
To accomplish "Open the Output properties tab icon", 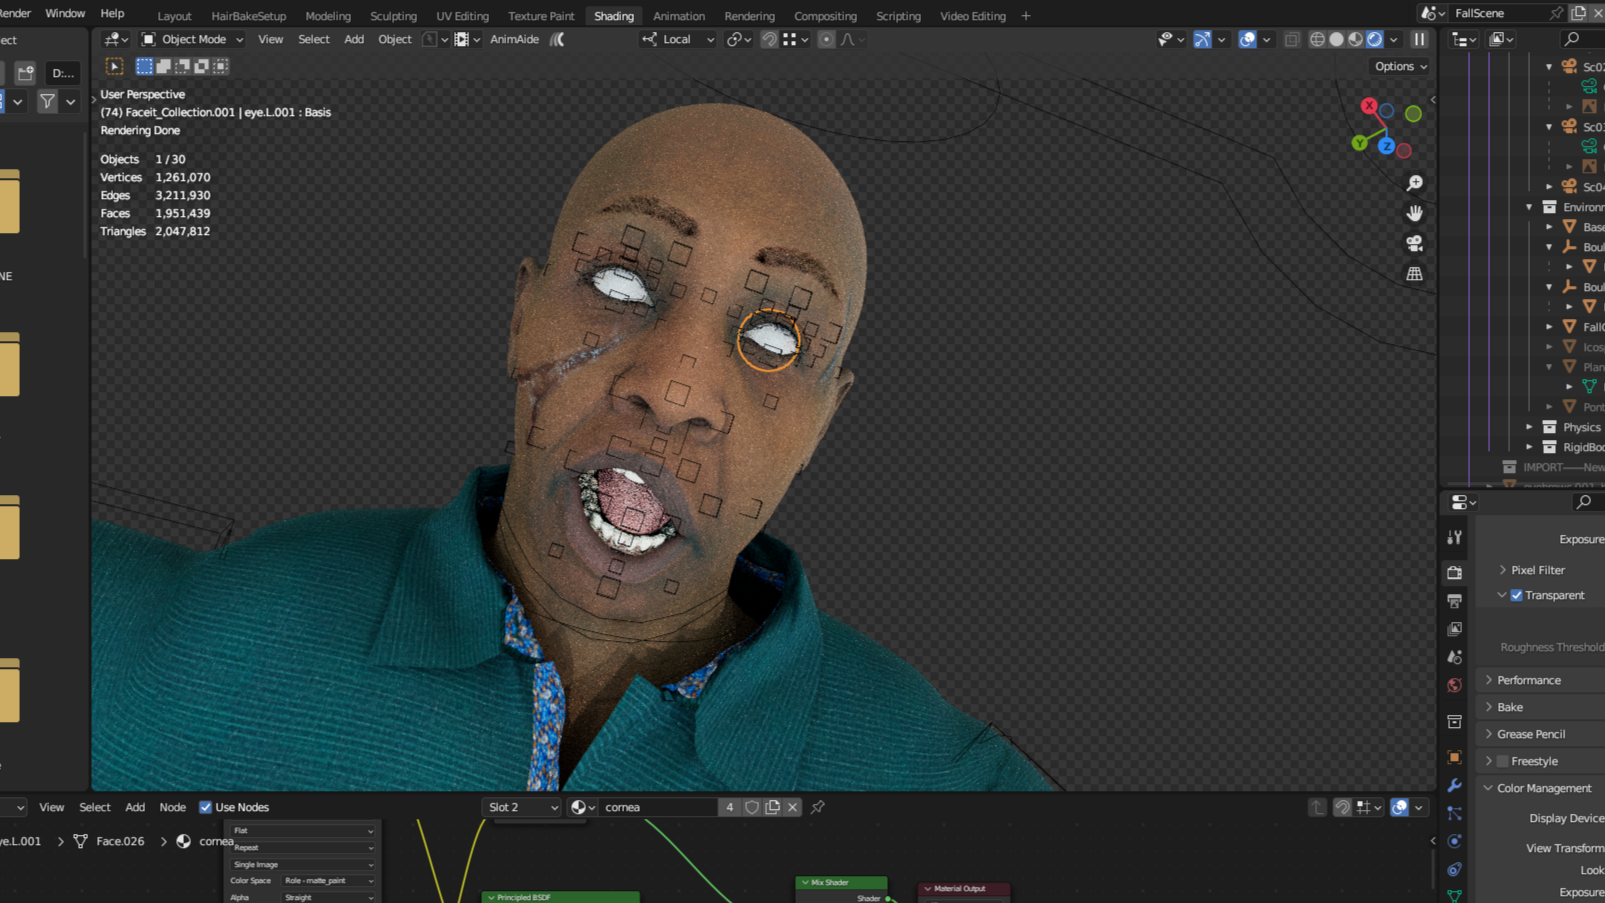I will [1454, 601].
